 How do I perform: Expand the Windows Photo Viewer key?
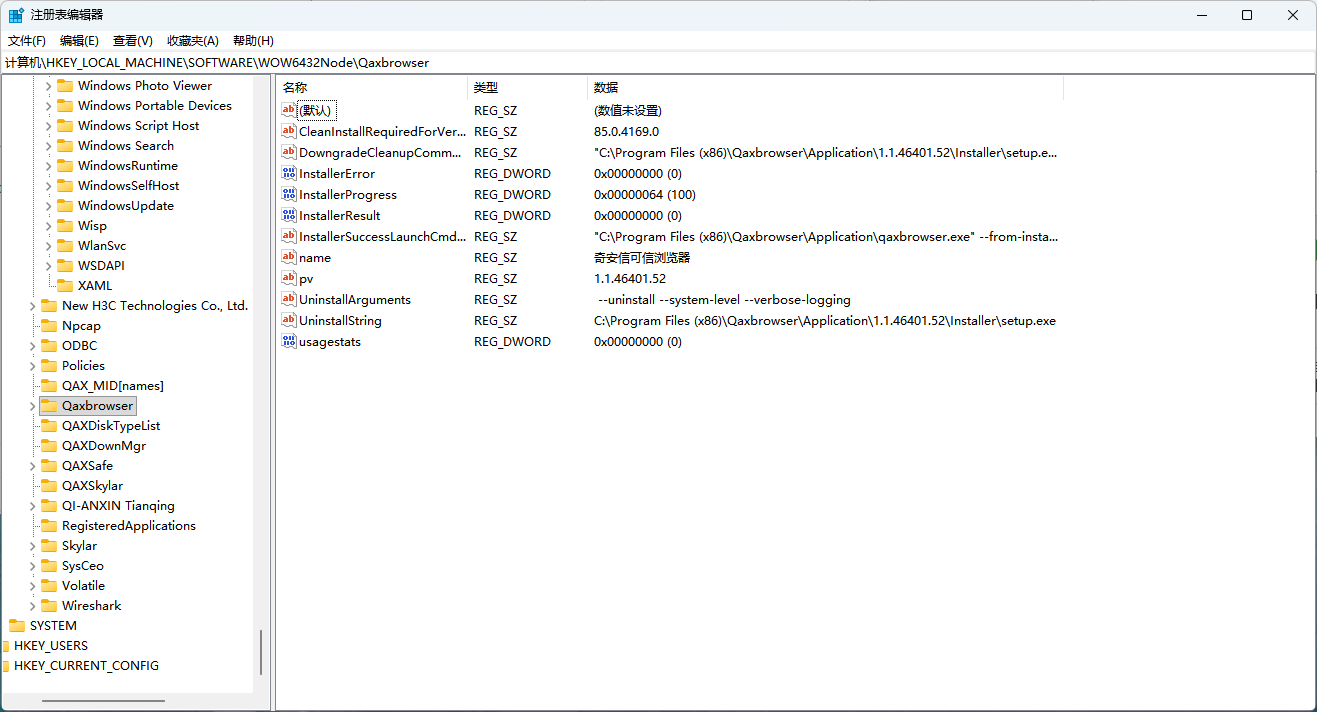point(48,86)
